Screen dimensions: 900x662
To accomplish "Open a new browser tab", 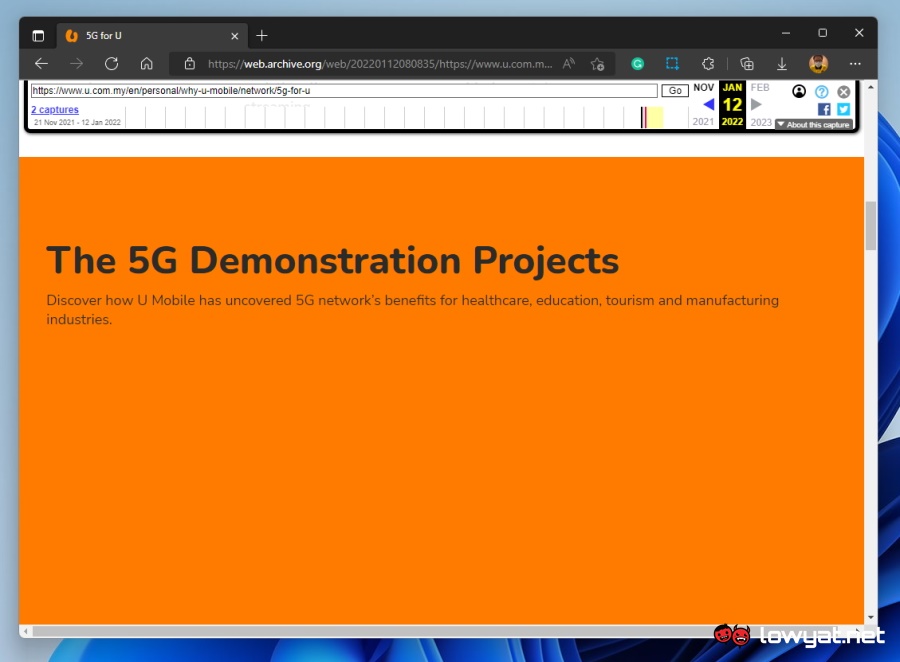I will (262, 35).
